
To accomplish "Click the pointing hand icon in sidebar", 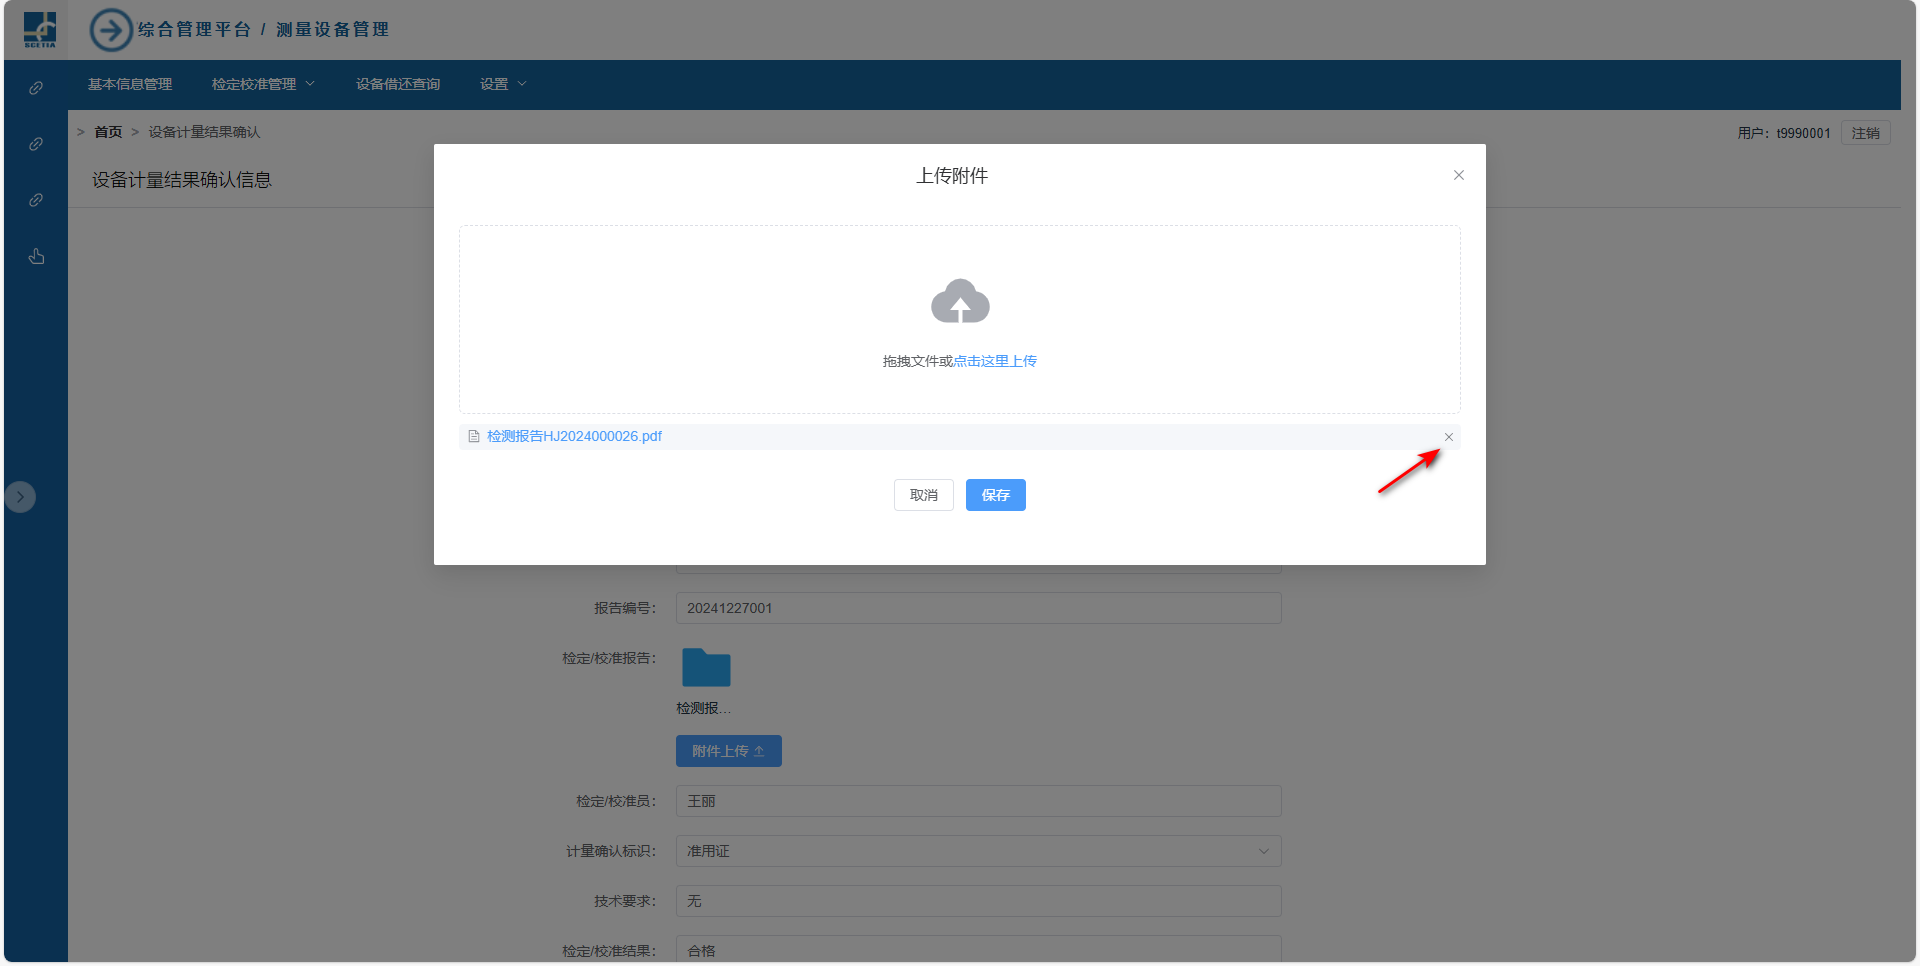I will click(x=36, y=257).
